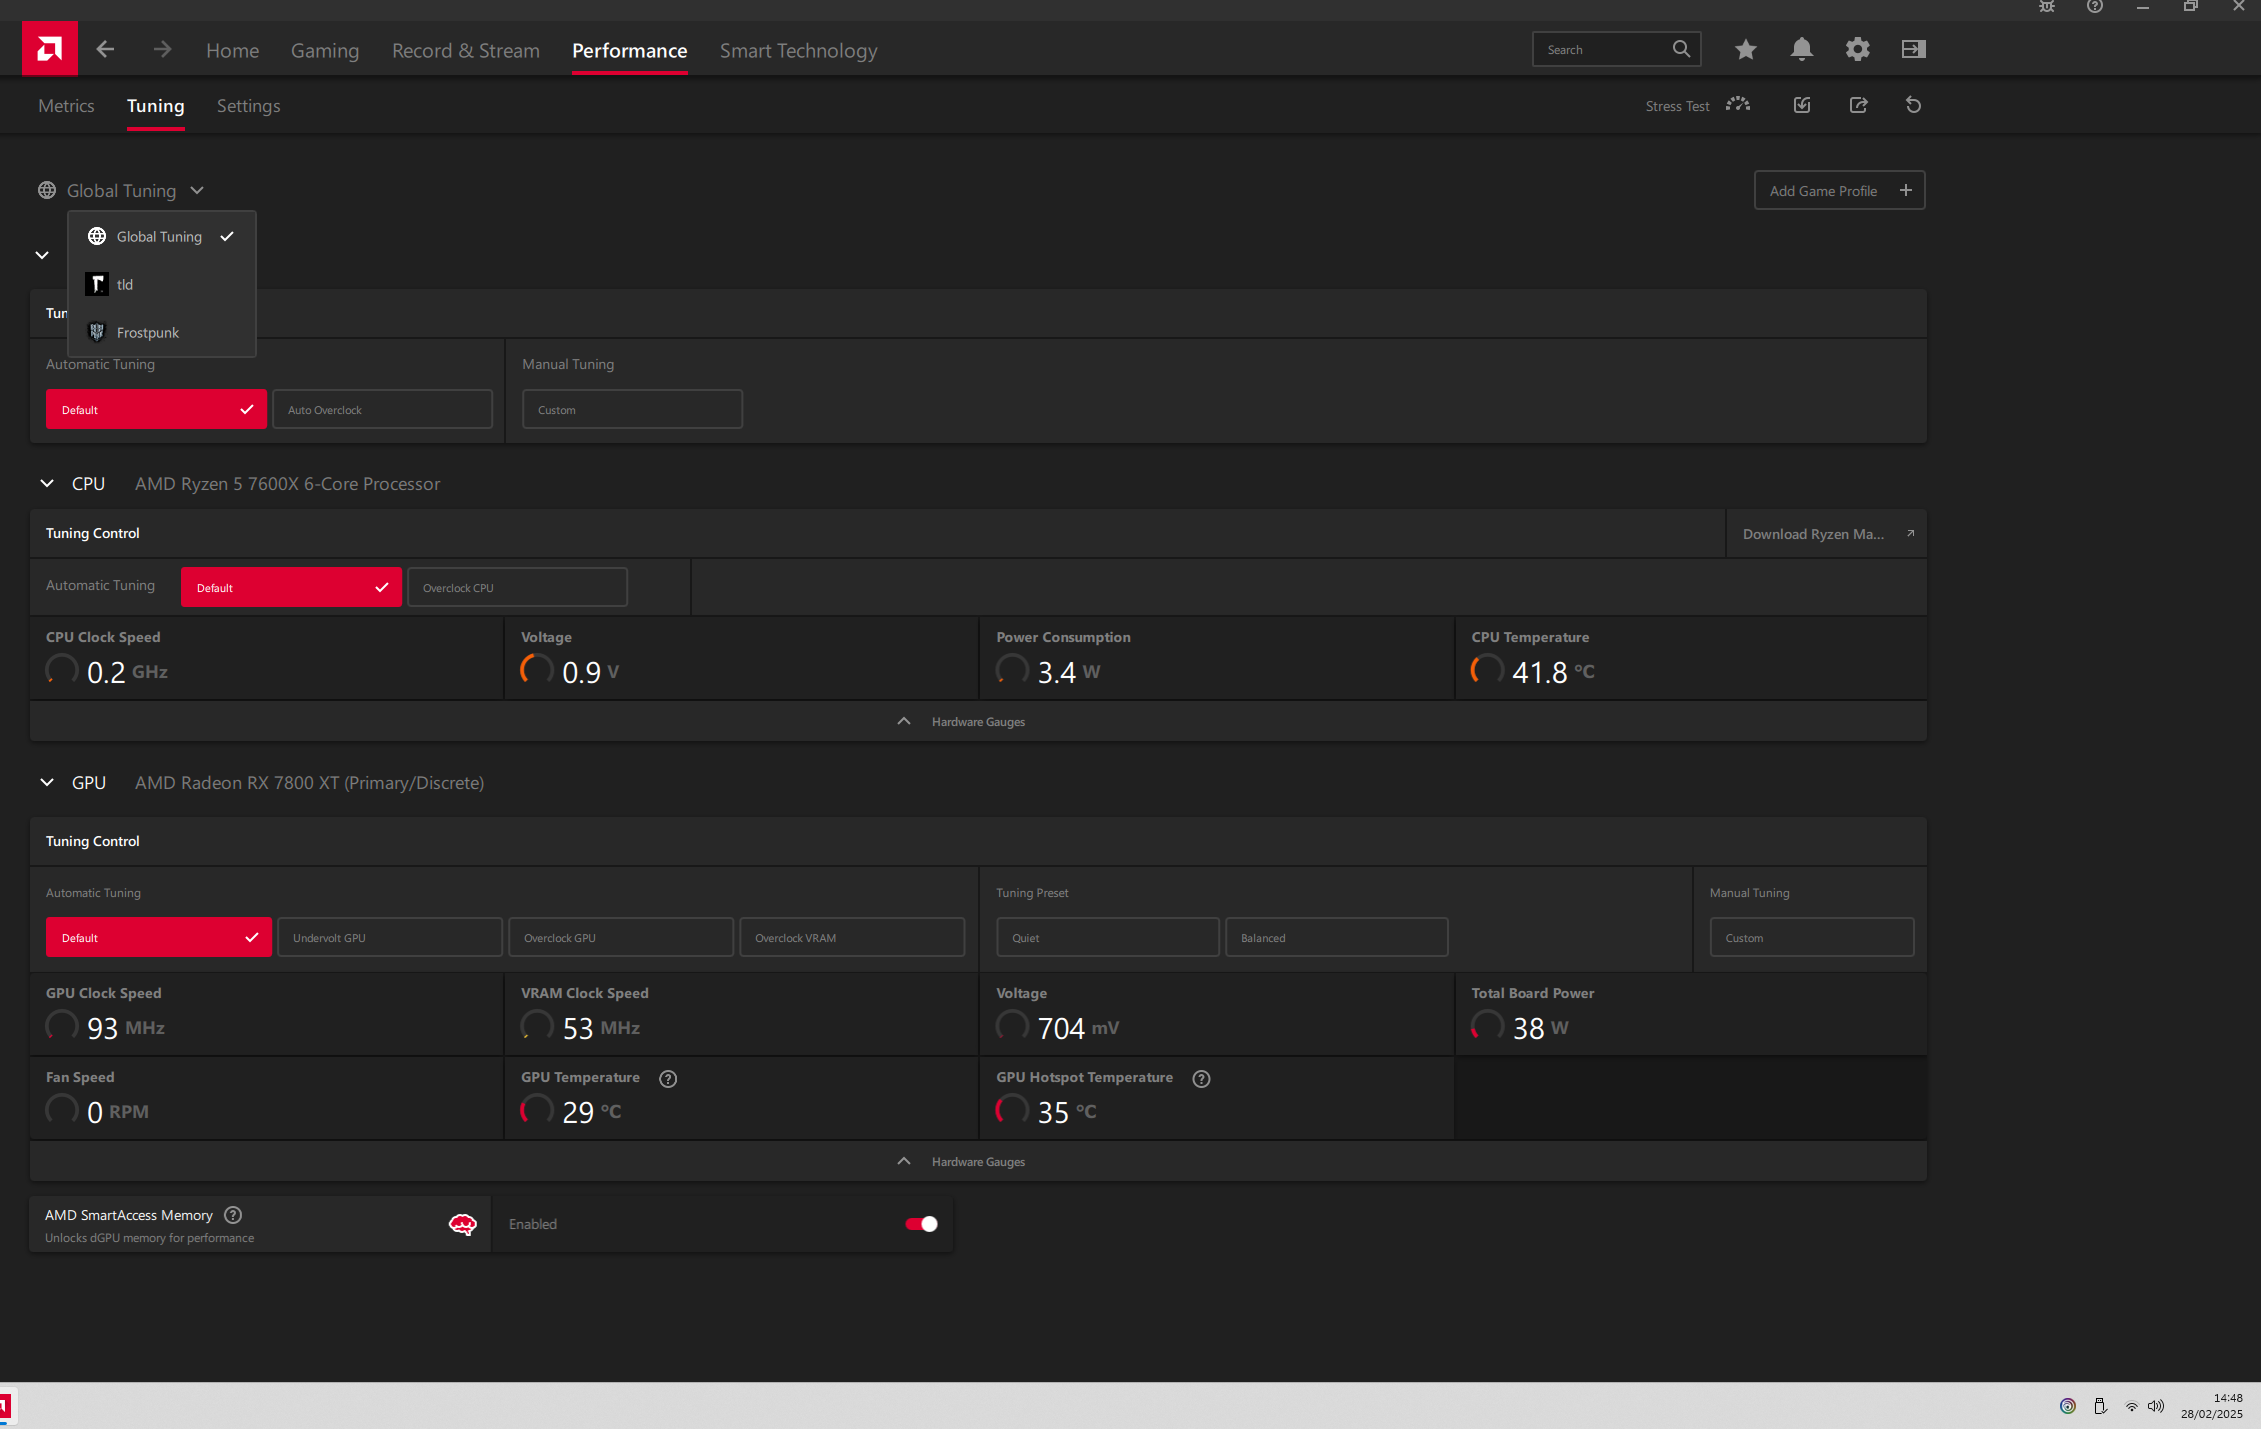Open favorites star icon

1745,49
